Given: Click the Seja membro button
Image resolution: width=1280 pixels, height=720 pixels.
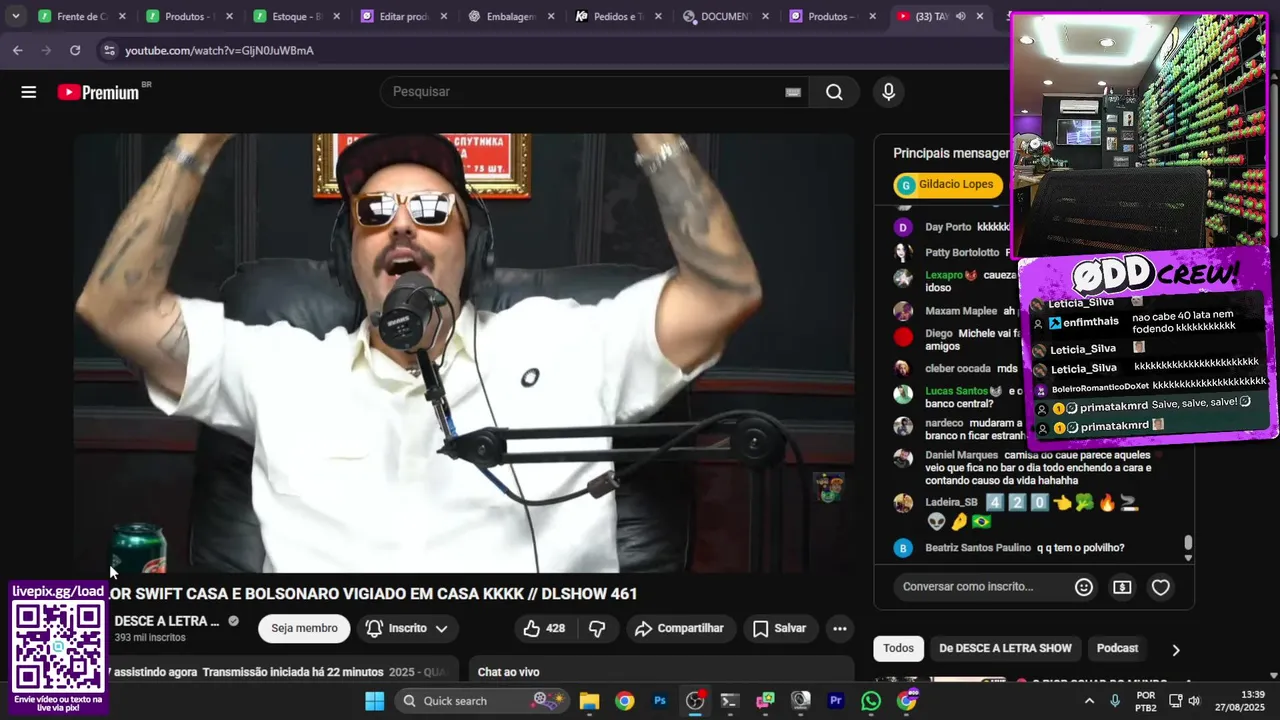Looking at the screenshot, I should click(304, 628).
